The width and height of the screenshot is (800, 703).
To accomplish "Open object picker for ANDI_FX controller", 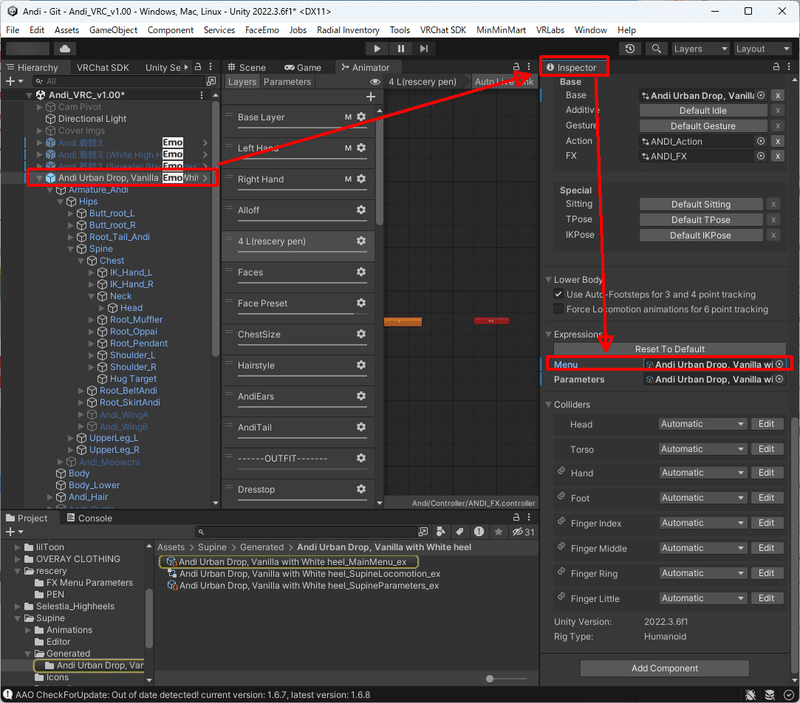I will (x=761, y=156).
